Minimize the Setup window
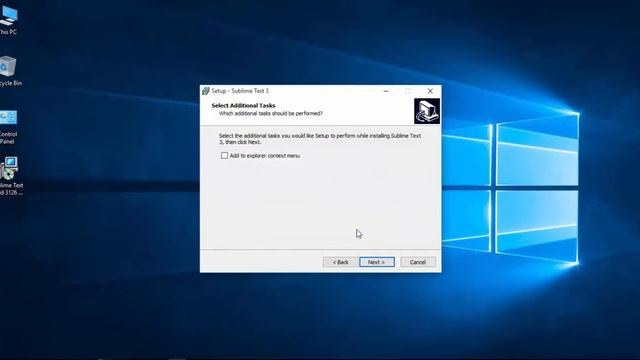Screen dimensions: 640x360 (386, 91)
